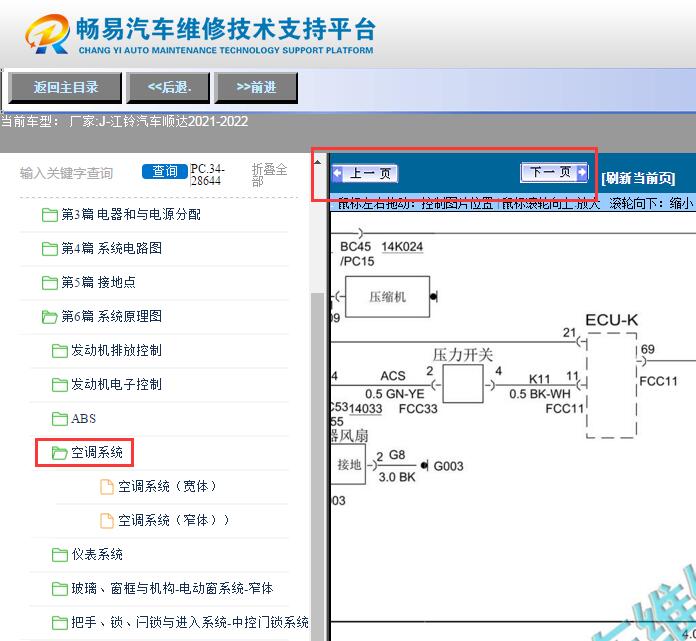Go forward with >>前进 button
This screenshot has height=641, width=696.
pos(256,87)
